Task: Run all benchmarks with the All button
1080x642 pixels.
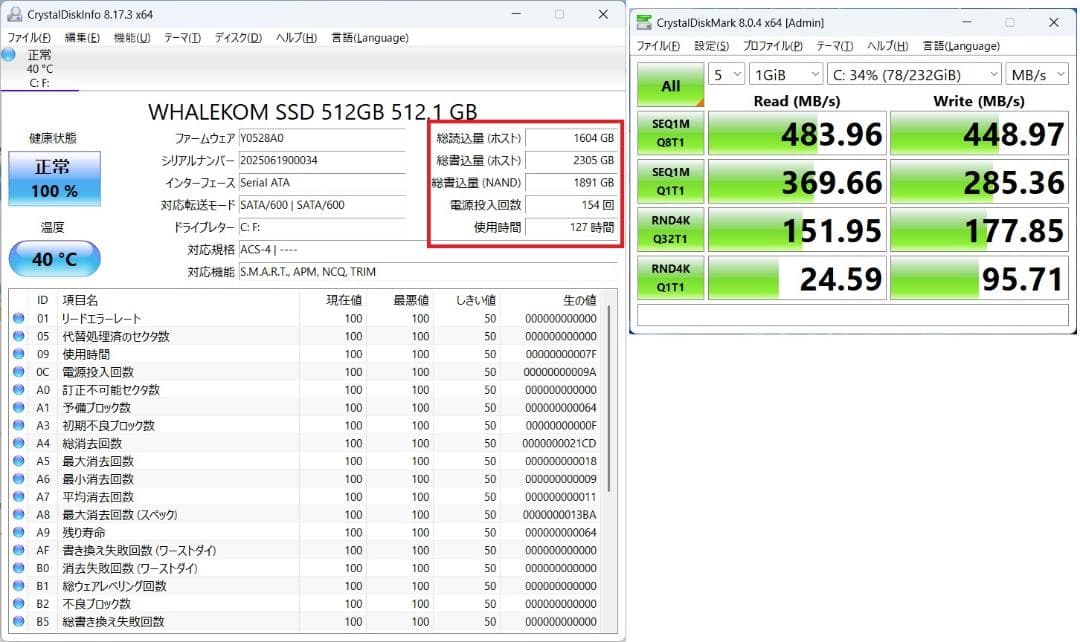Action: [x=670, y=86]
